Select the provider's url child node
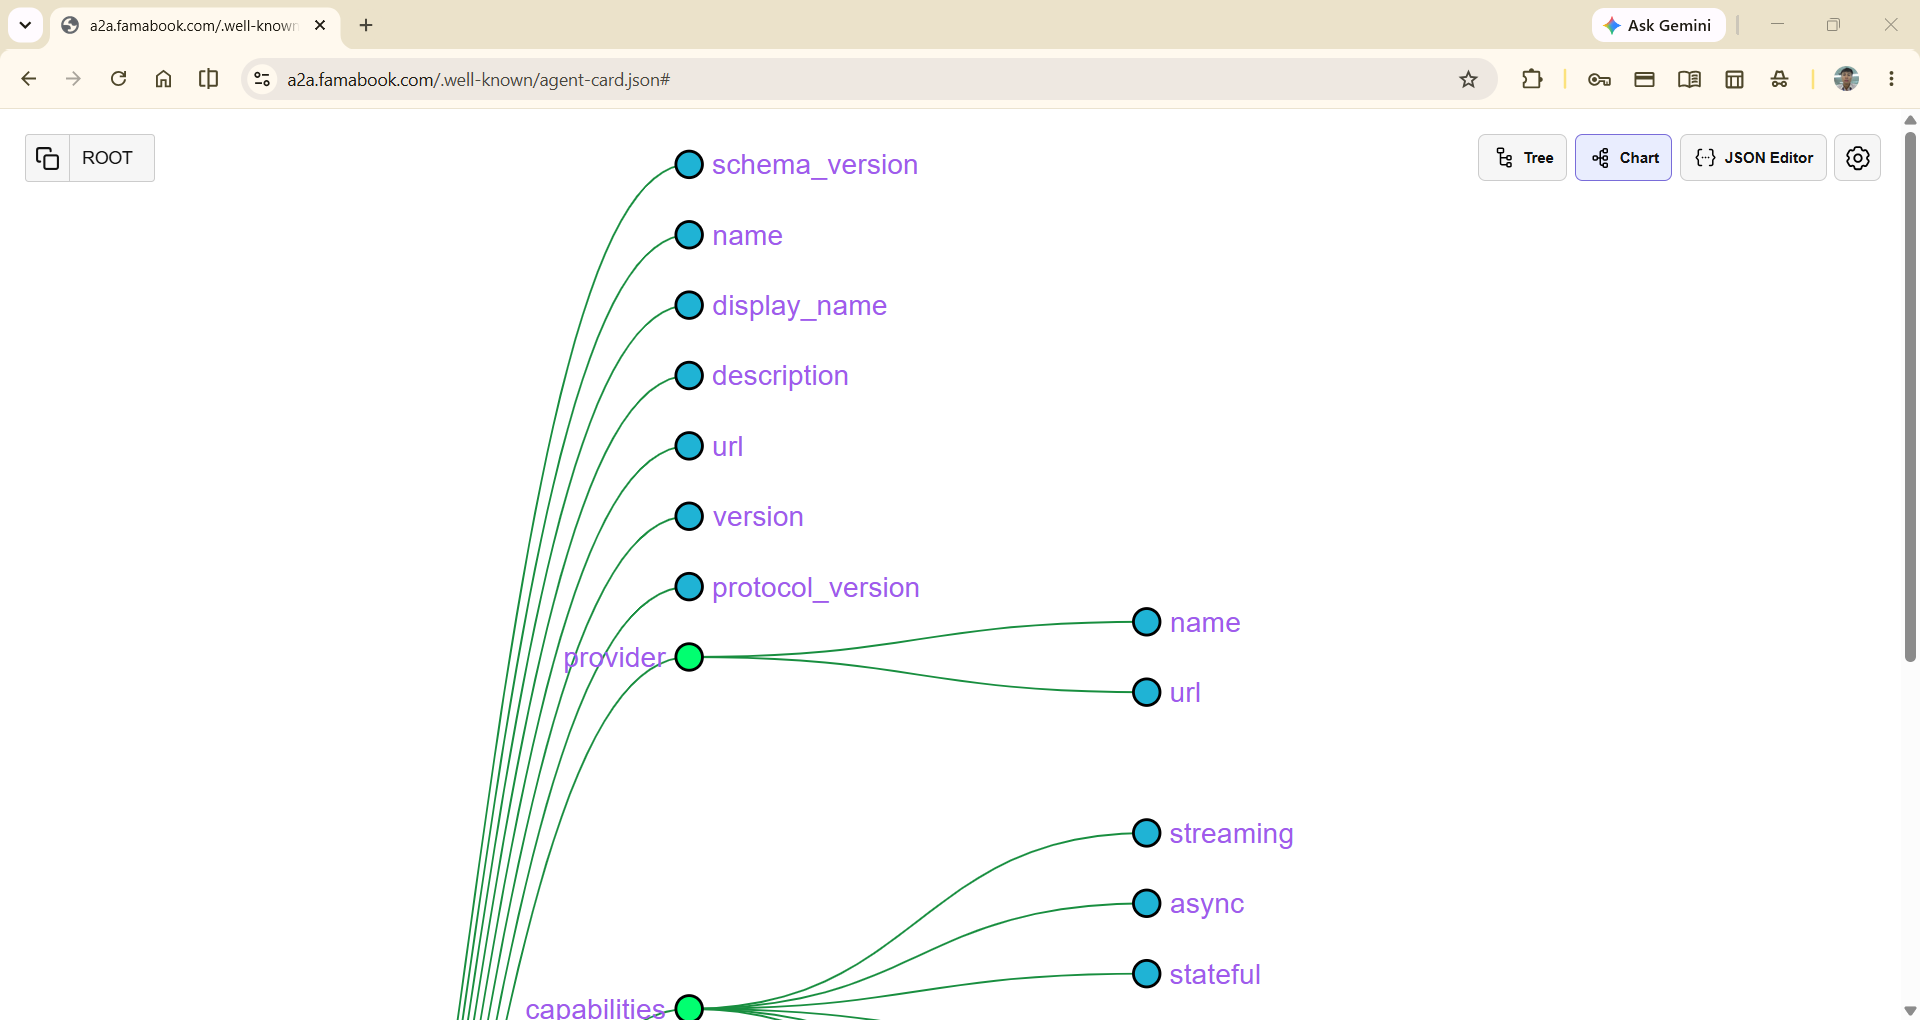This screenshot has height=1020, width=1920. (1146, 692)
